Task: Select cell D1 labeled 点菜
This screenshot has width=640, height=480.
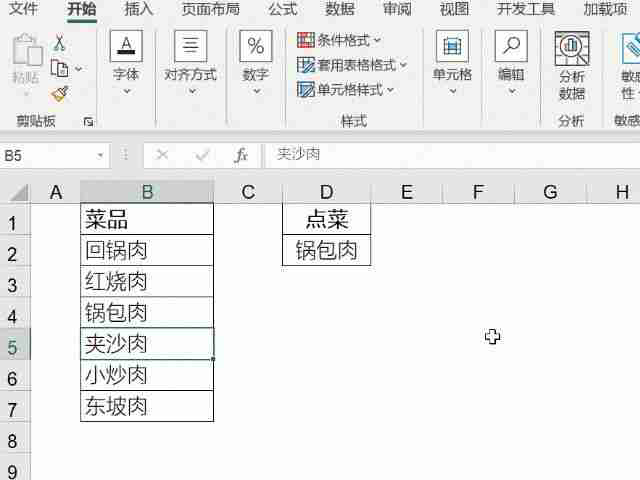Action: pos(327,219)
